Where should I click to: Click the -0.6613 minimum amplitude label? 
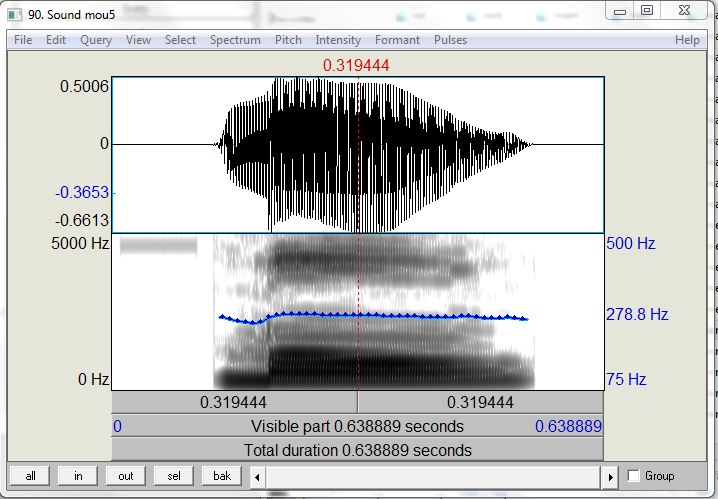82,221
